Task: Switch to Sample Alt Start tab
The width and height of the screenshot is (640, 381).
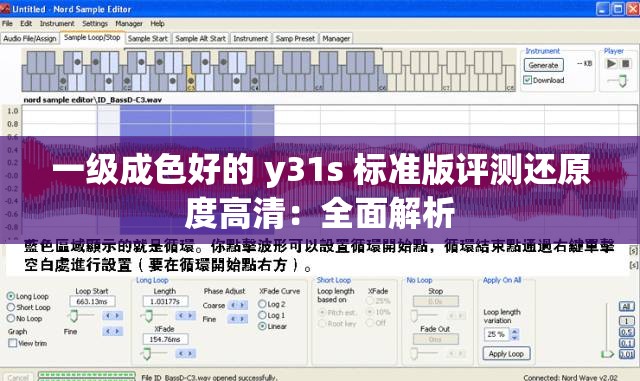Action: click(200, 38)
